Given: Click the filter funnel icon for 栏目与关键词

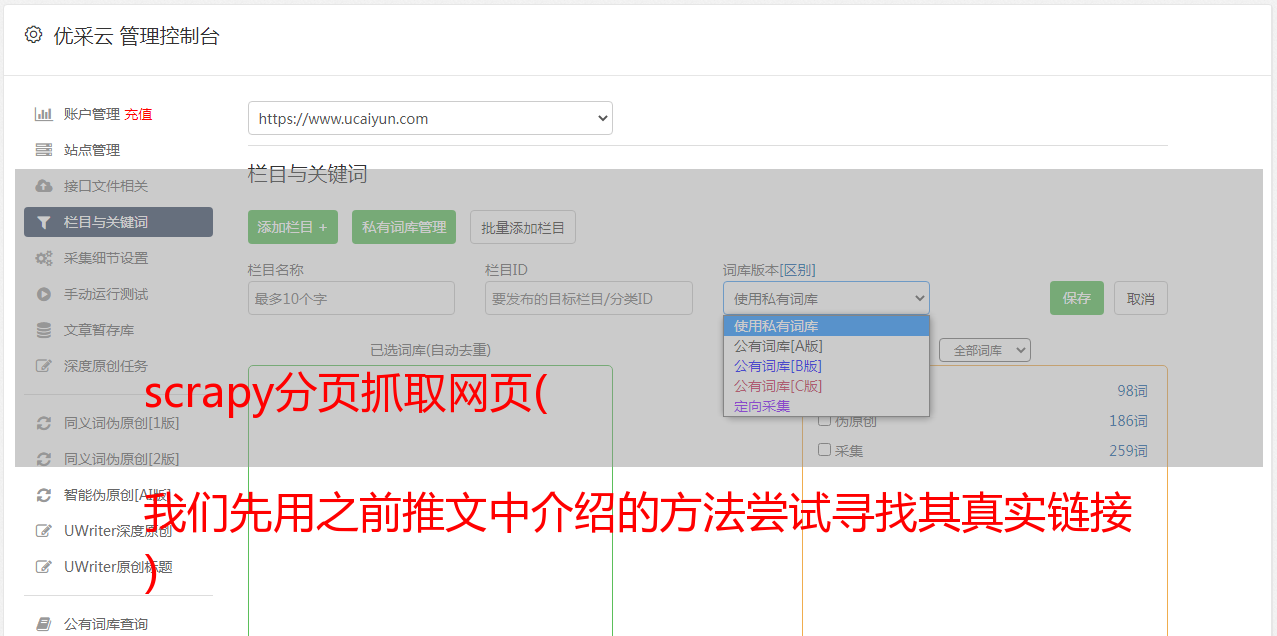Looking at the screenshot, I should pyautogui.click(x=43, y=222).
